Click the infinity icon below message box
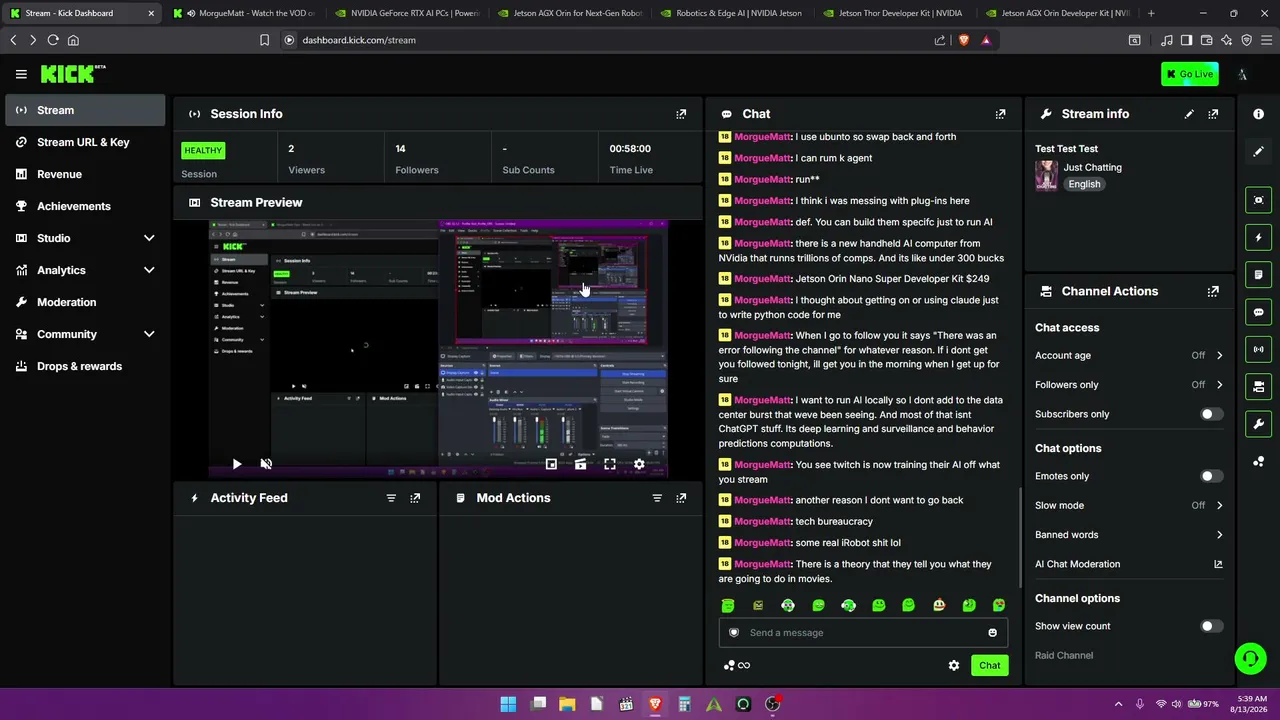The image size is (1280, 720). 743,665
